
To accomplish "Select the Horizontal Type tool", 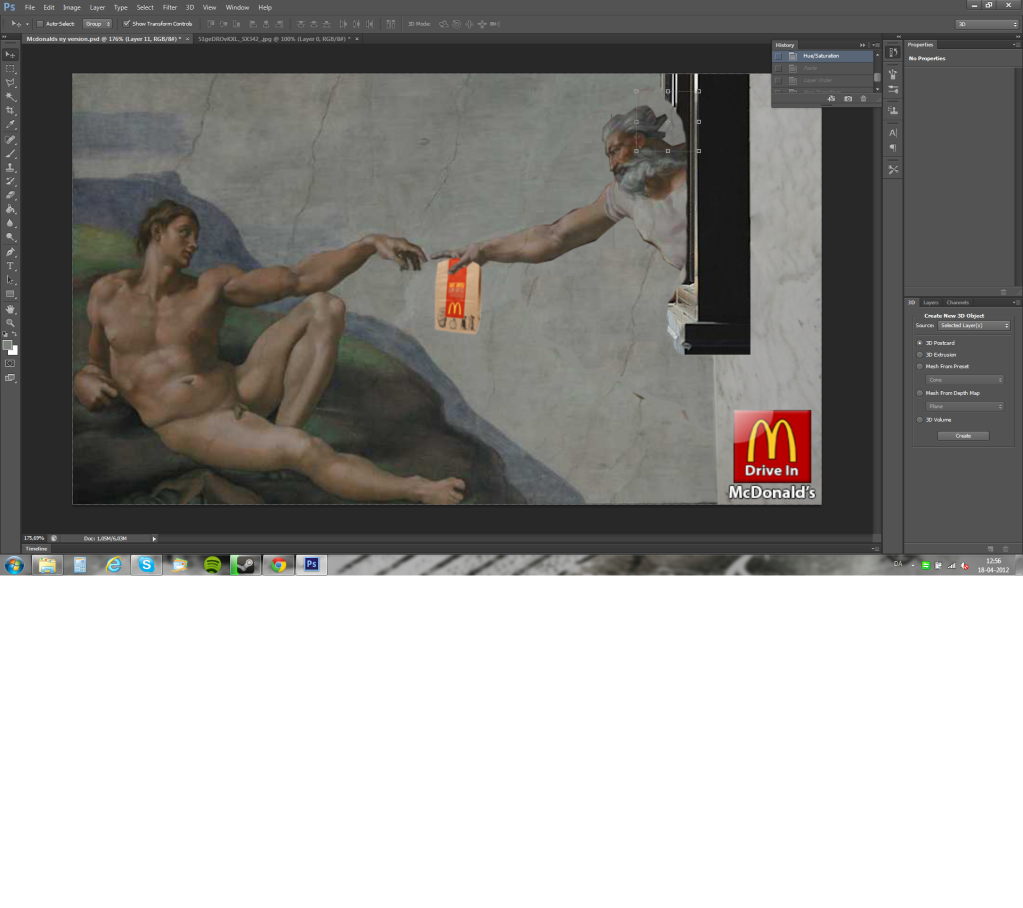I will (x=10, y=266).
